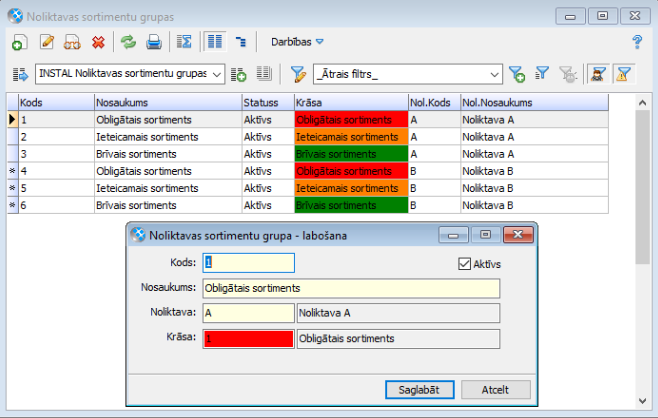The width and height of the screenshot is (658, 418).
Task: Click the Kods input field in dialog
Action: click(x=248, y=263)
